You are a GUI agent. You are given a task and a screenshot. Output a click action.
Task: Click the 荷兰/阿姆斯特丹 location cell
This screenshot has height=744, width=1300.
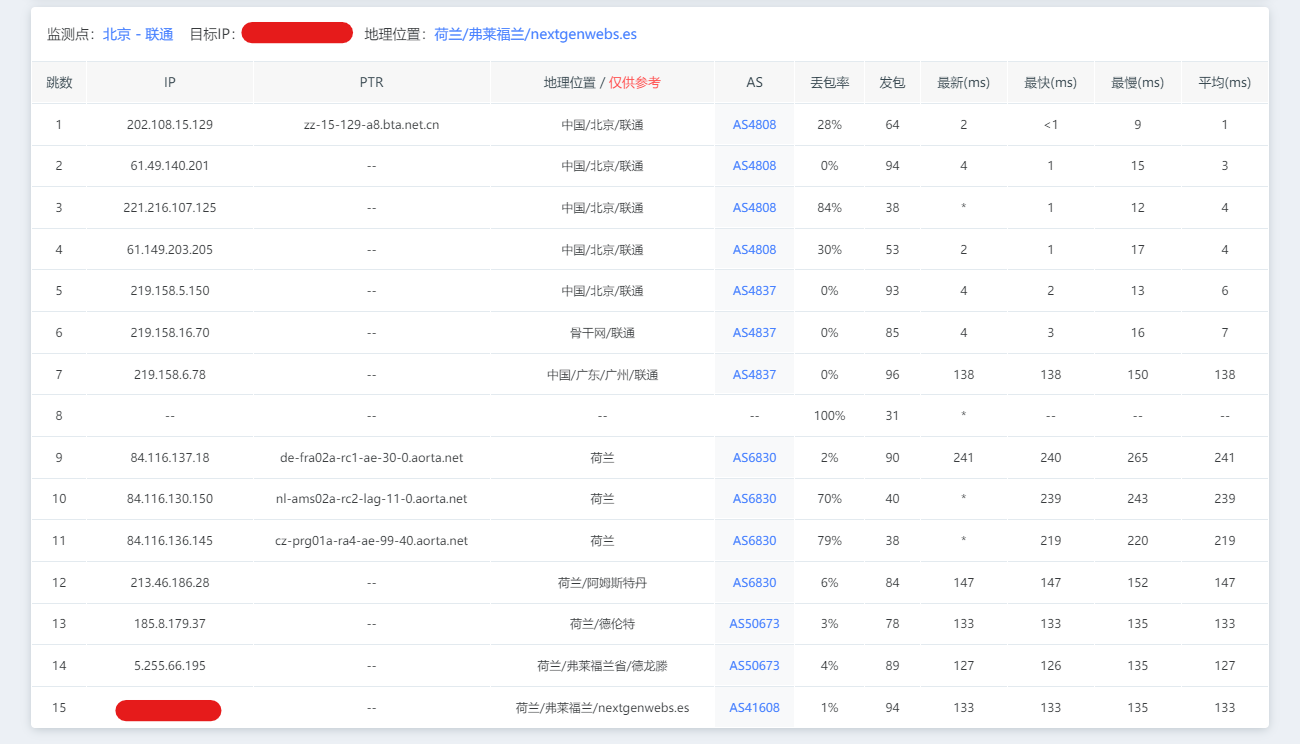coord(602,583)
